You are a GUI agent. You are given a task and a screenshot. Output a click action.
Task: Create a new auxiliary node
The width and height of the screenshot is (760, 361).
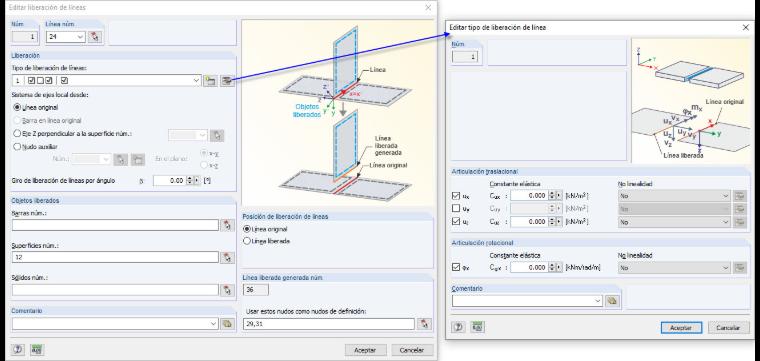pos(138,159)
